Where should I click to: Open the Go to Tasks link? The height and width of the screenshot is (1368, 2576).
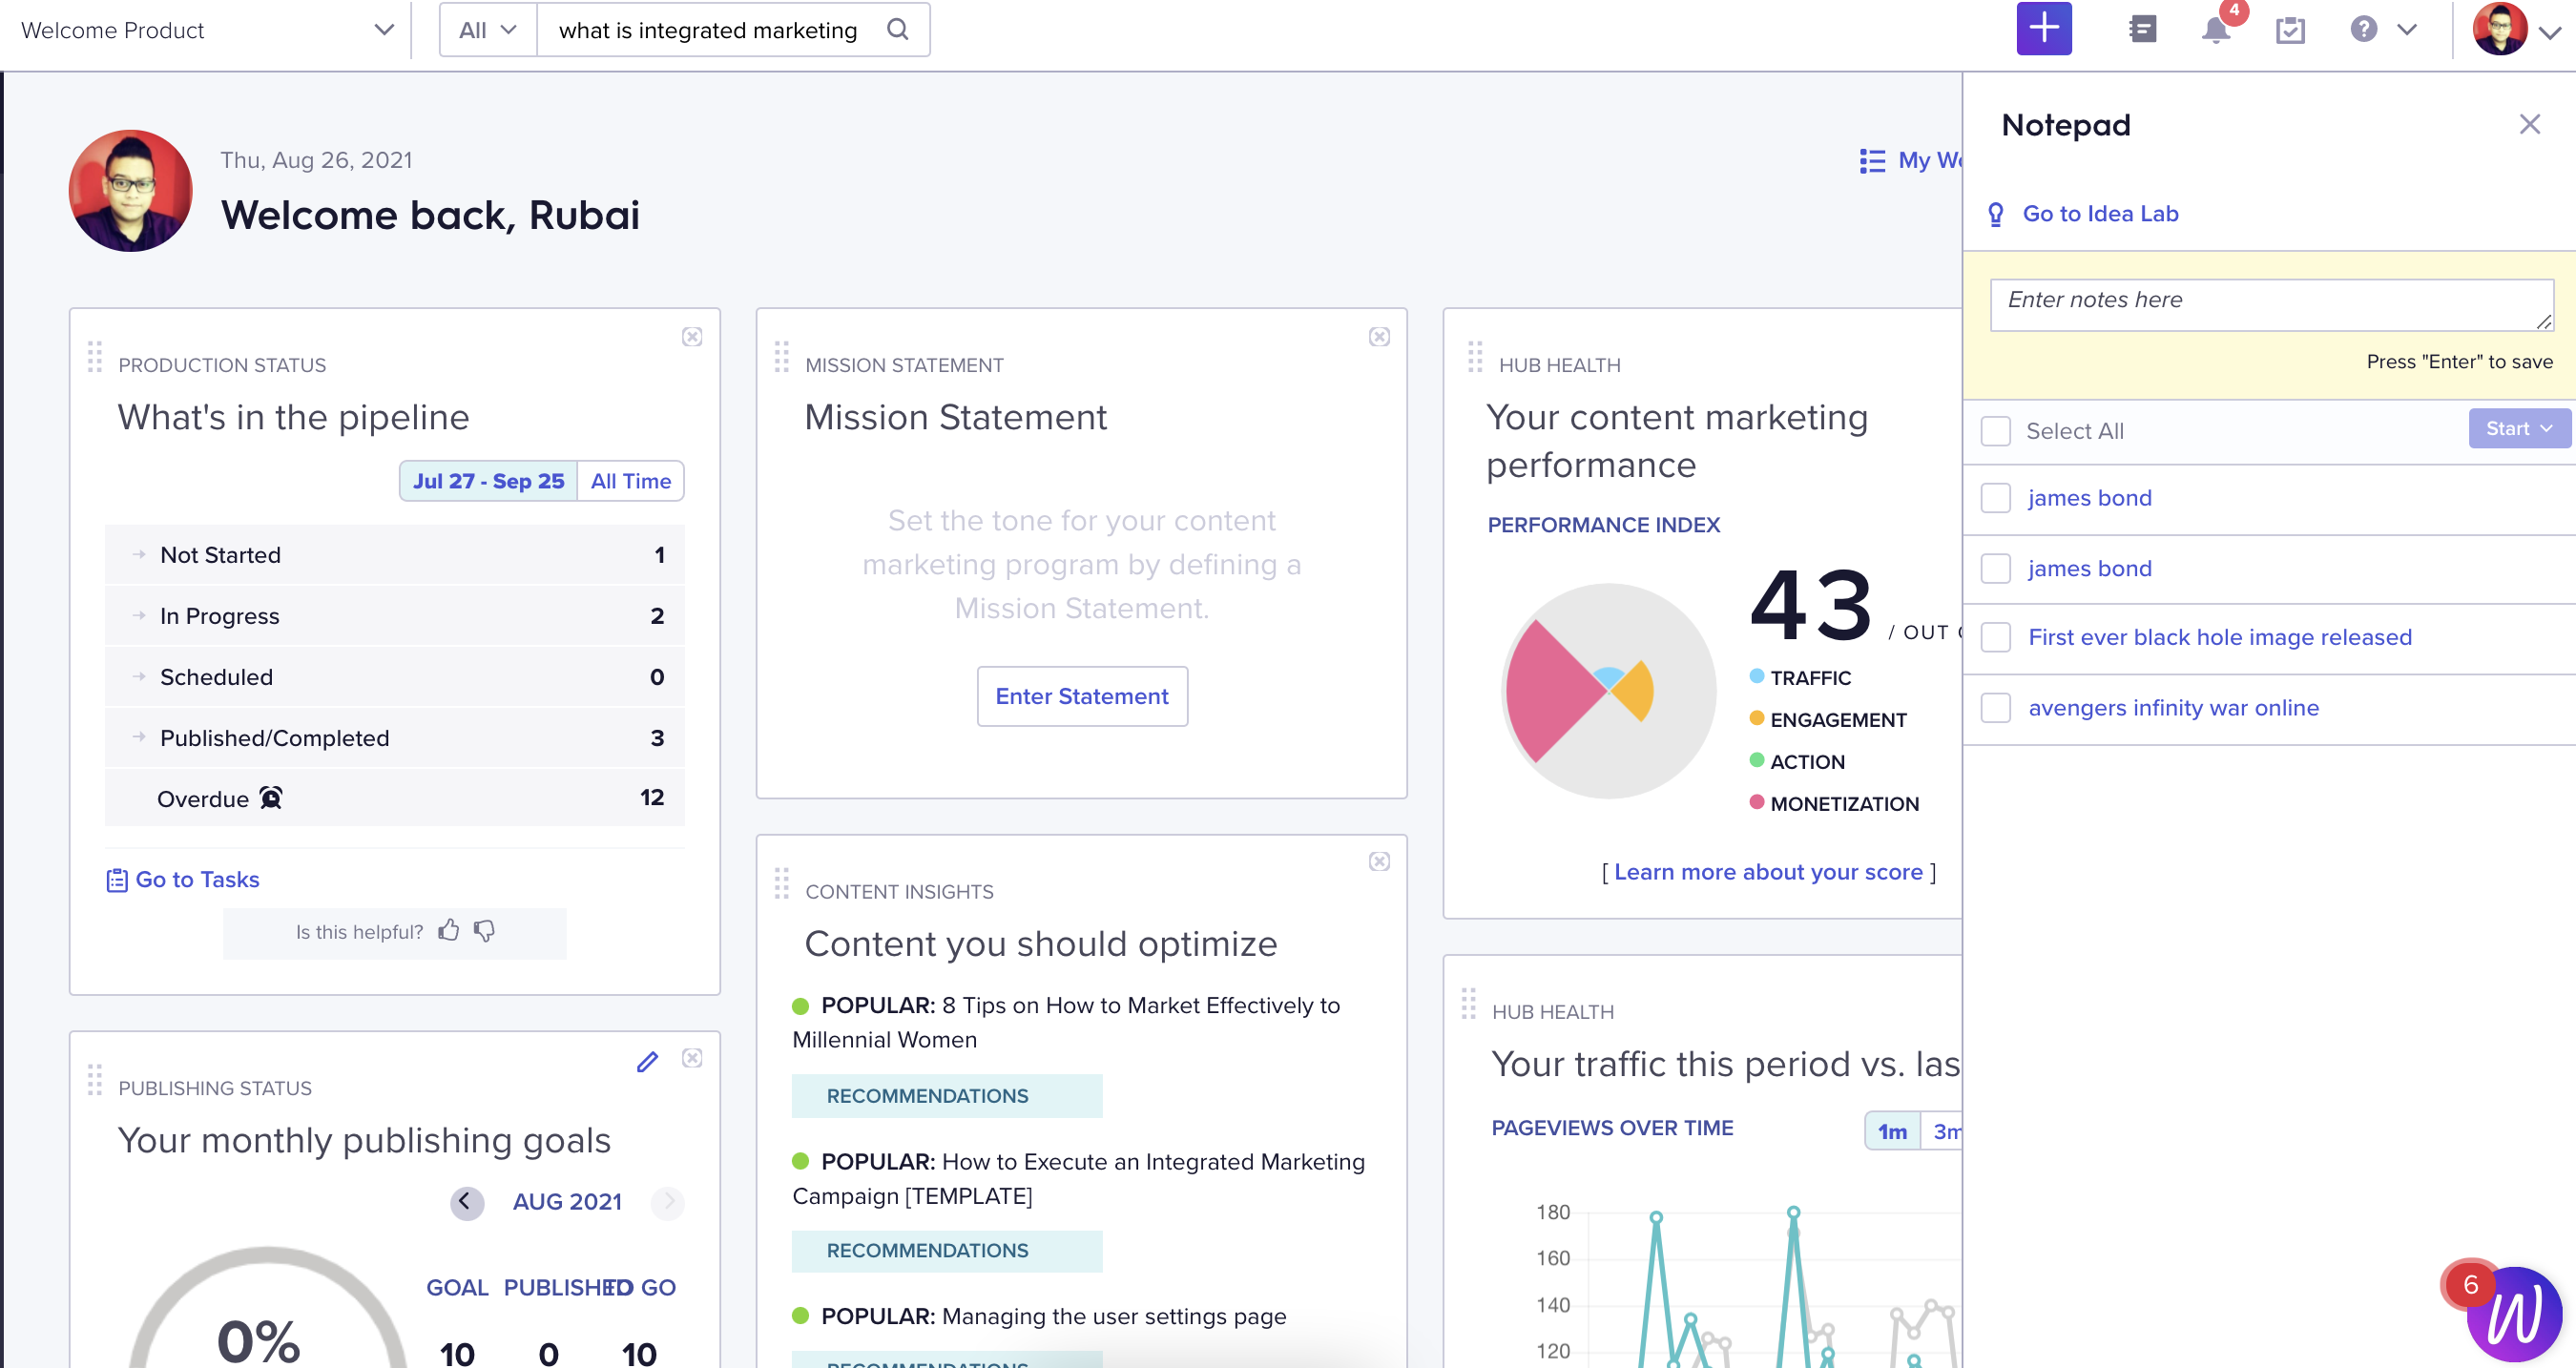pyautogui.click(x=197, y=880)
